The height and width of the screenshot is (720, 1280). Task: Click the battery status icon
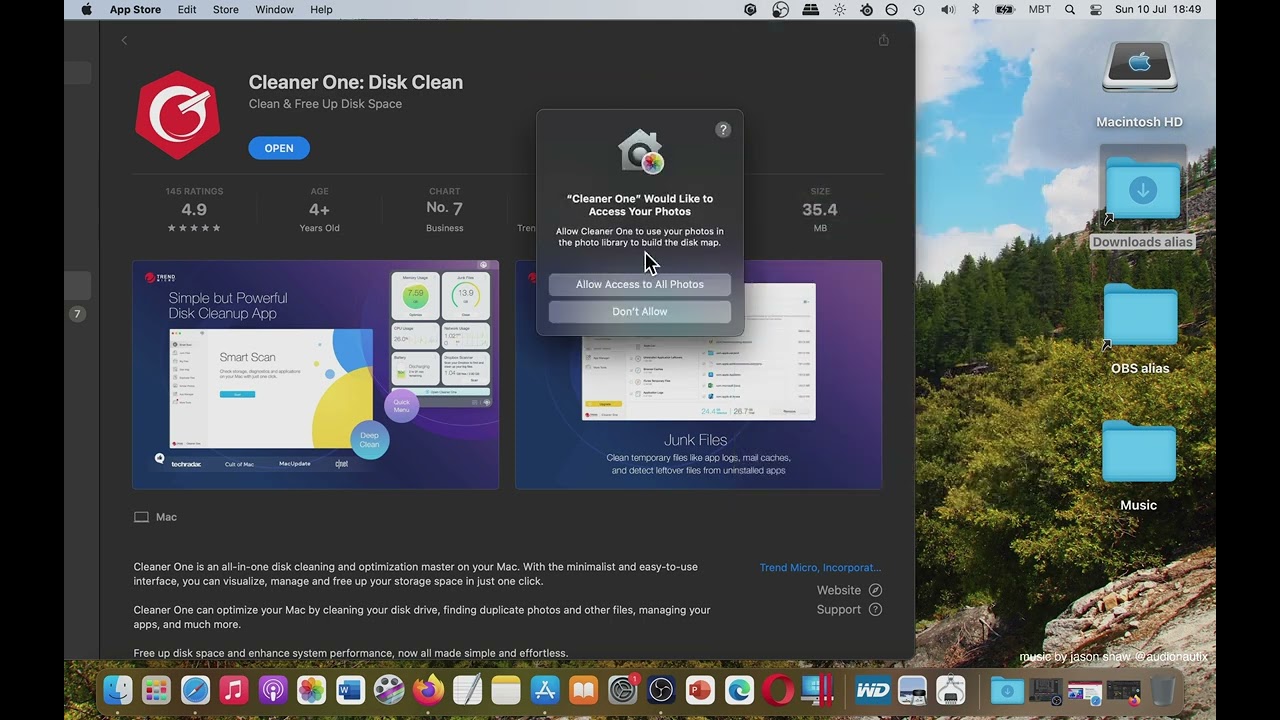1005,9
